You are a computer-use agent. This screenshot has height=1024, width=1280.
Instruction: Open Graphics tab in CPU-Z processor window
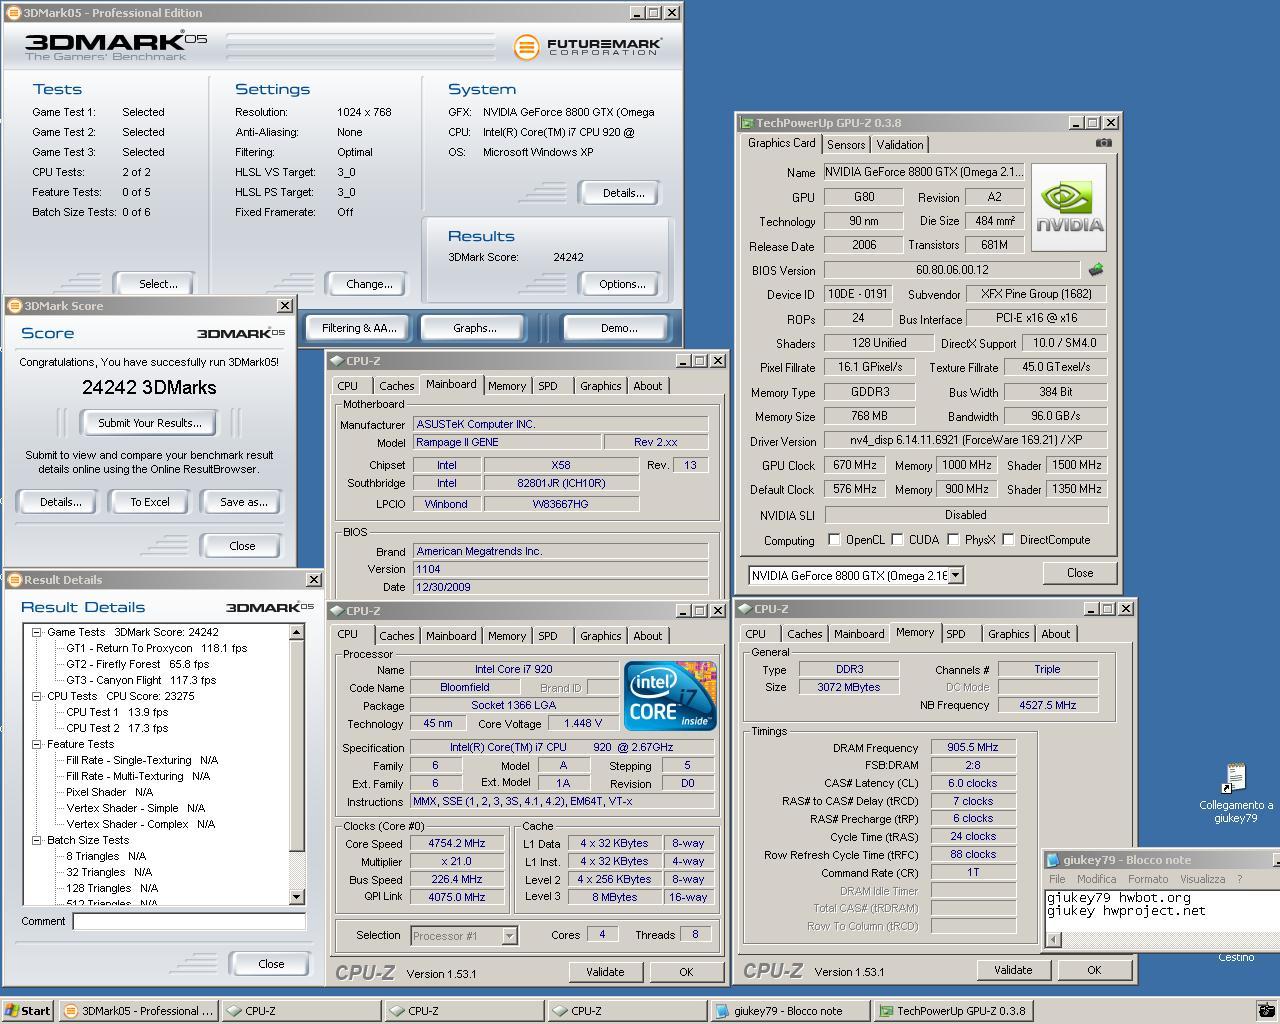tap(600, 636)
